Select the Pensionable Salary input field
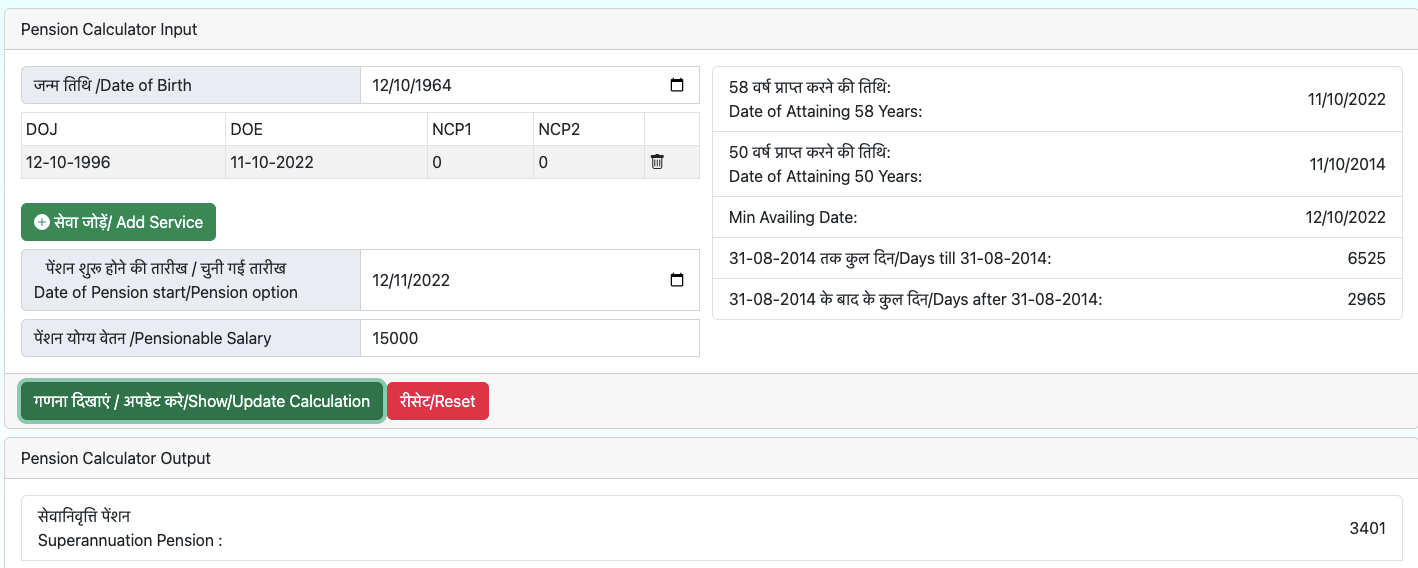 tap(529, 338)
